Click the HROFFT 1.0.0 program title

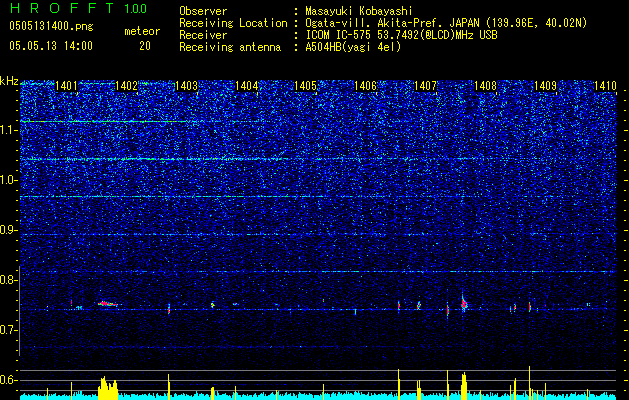(x=78, y=8)
